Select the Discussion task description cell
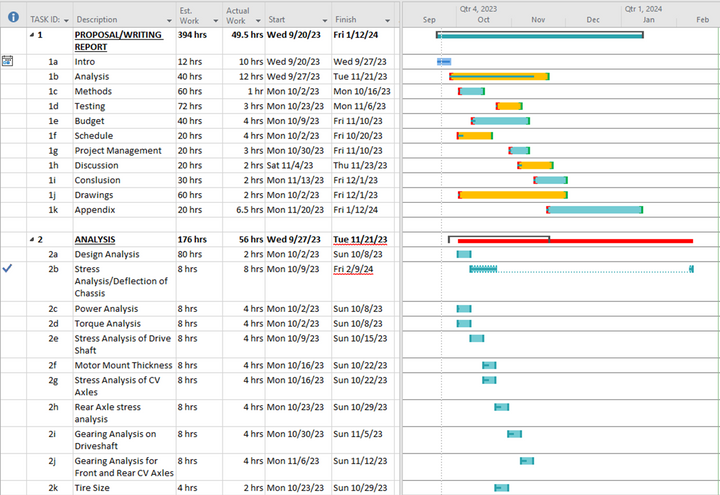Image resolution: width=720 pixels, height=495 pixels. pos(124,165)
